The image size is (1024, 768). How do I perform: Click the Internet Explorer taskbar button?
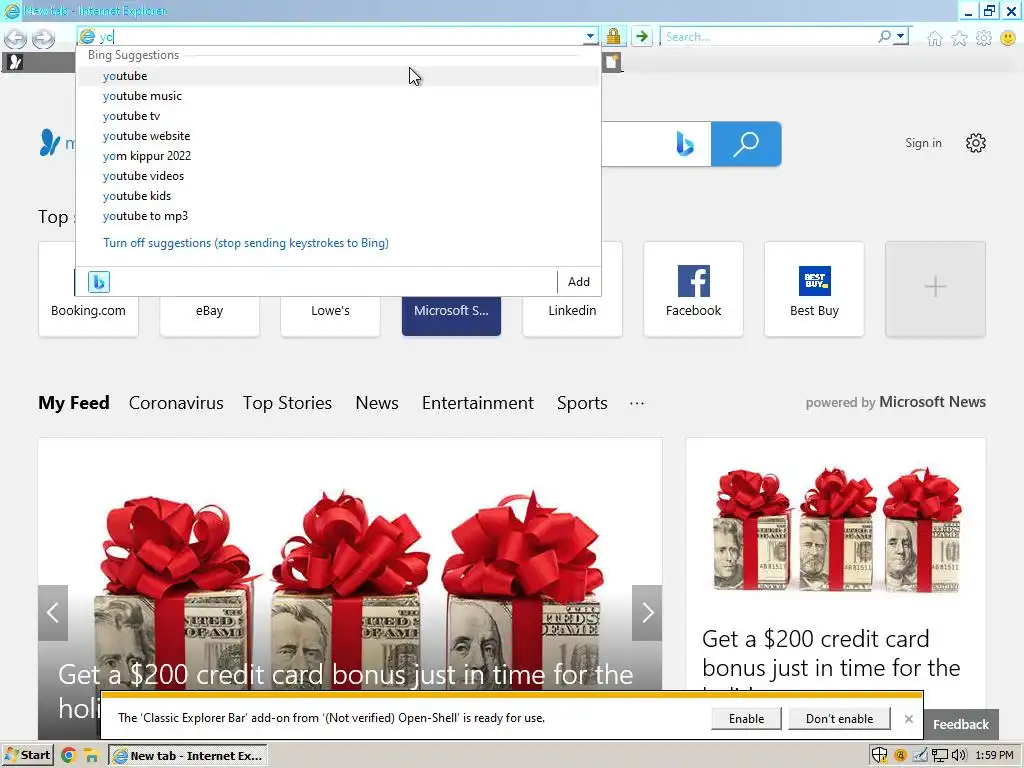click(x=188, y=756)
